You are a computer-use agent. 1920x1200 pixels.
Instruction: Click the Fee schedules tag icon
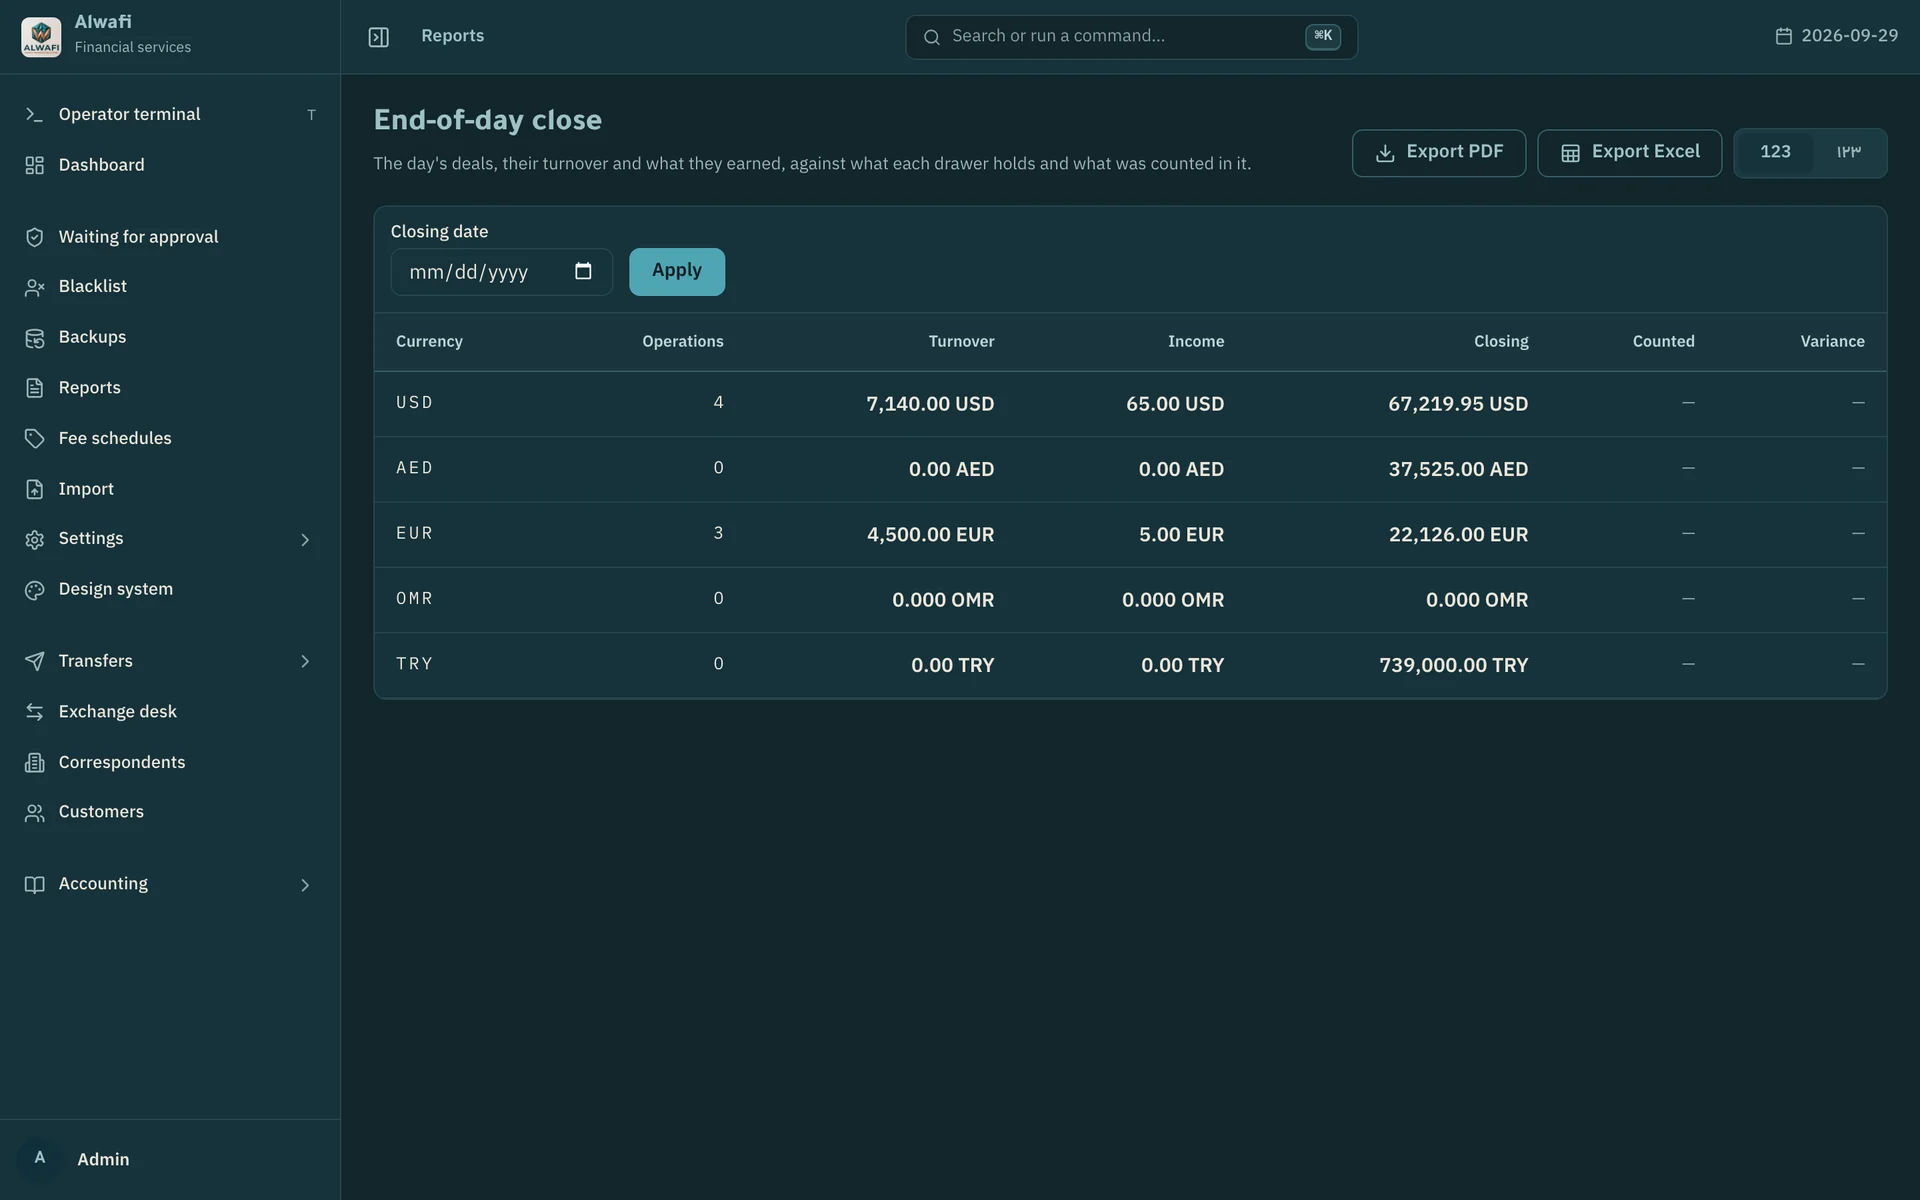point(34,438)
